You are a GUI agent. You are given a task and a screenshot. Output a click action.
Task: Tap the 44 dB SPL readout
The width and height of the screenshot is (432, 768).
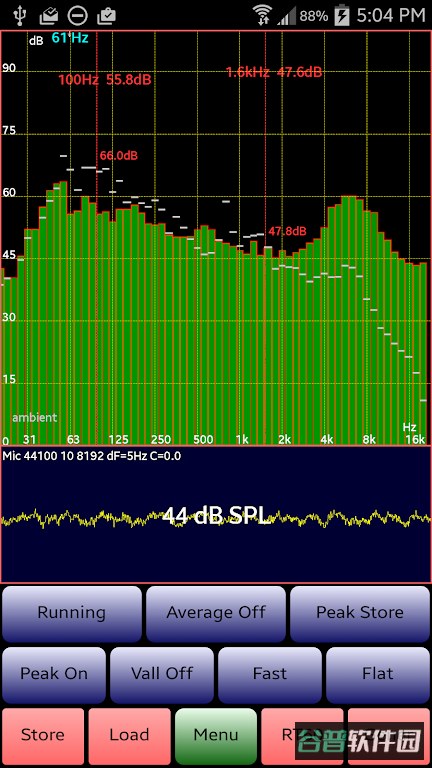[x=216, y=515]
